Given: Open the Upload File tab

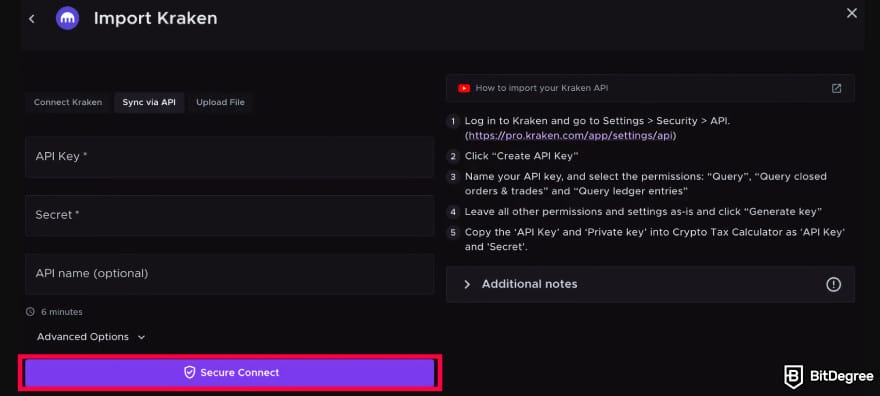Looking at the screenshot, I should (x=221, y=103).
